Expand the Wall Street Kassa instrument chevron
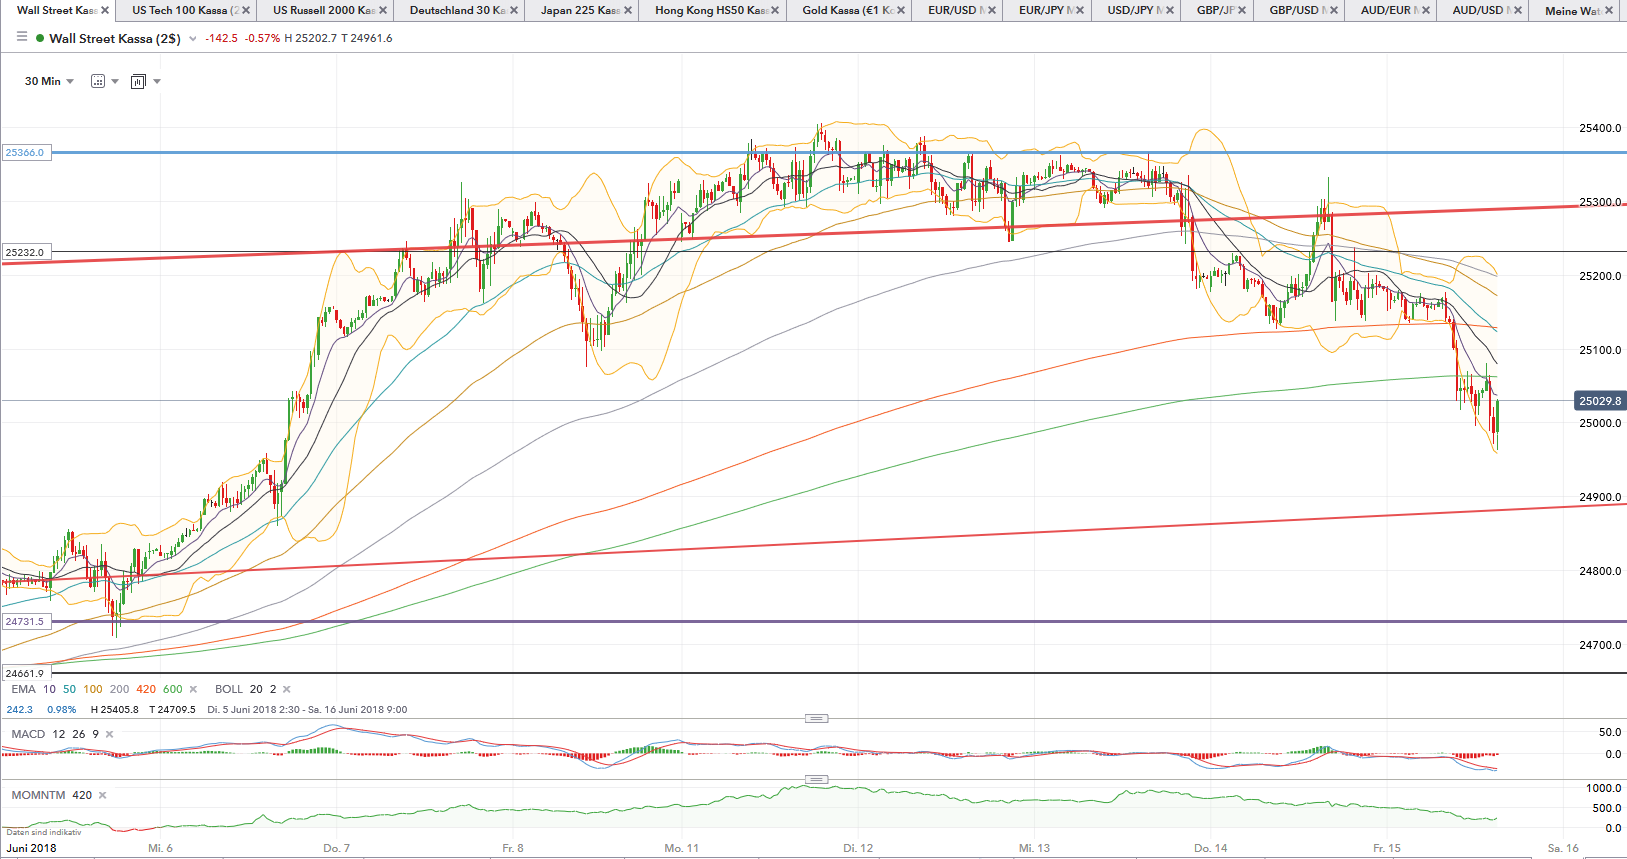 point(193,39)
